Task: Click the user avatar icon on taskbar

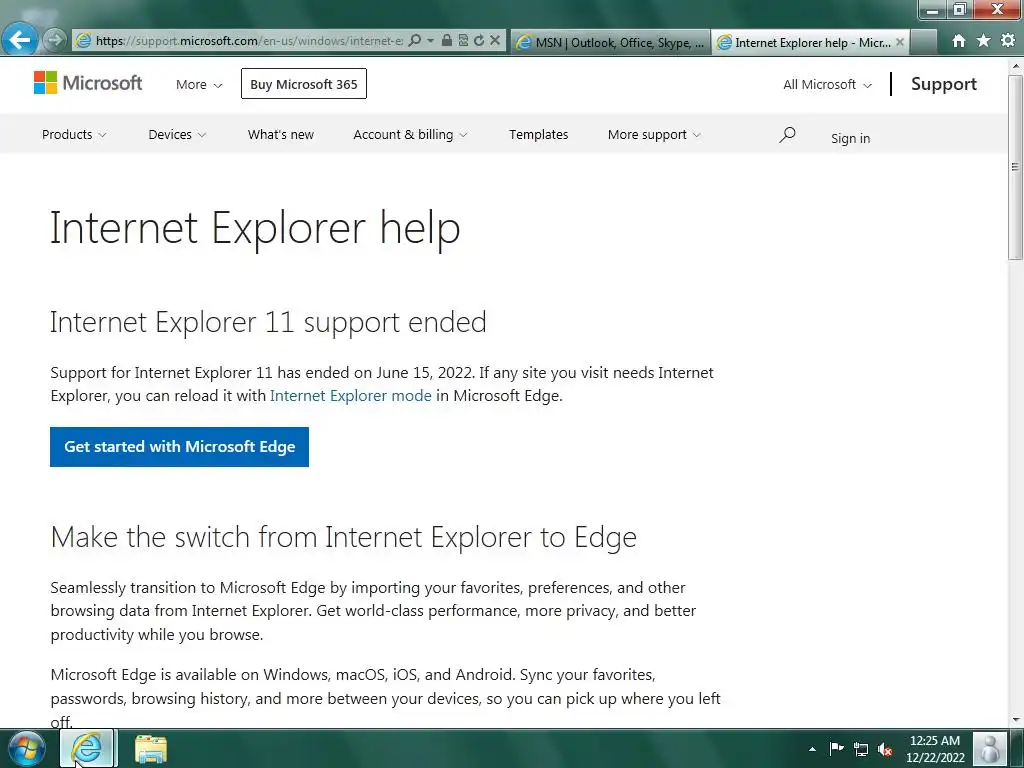Action: 989,748
